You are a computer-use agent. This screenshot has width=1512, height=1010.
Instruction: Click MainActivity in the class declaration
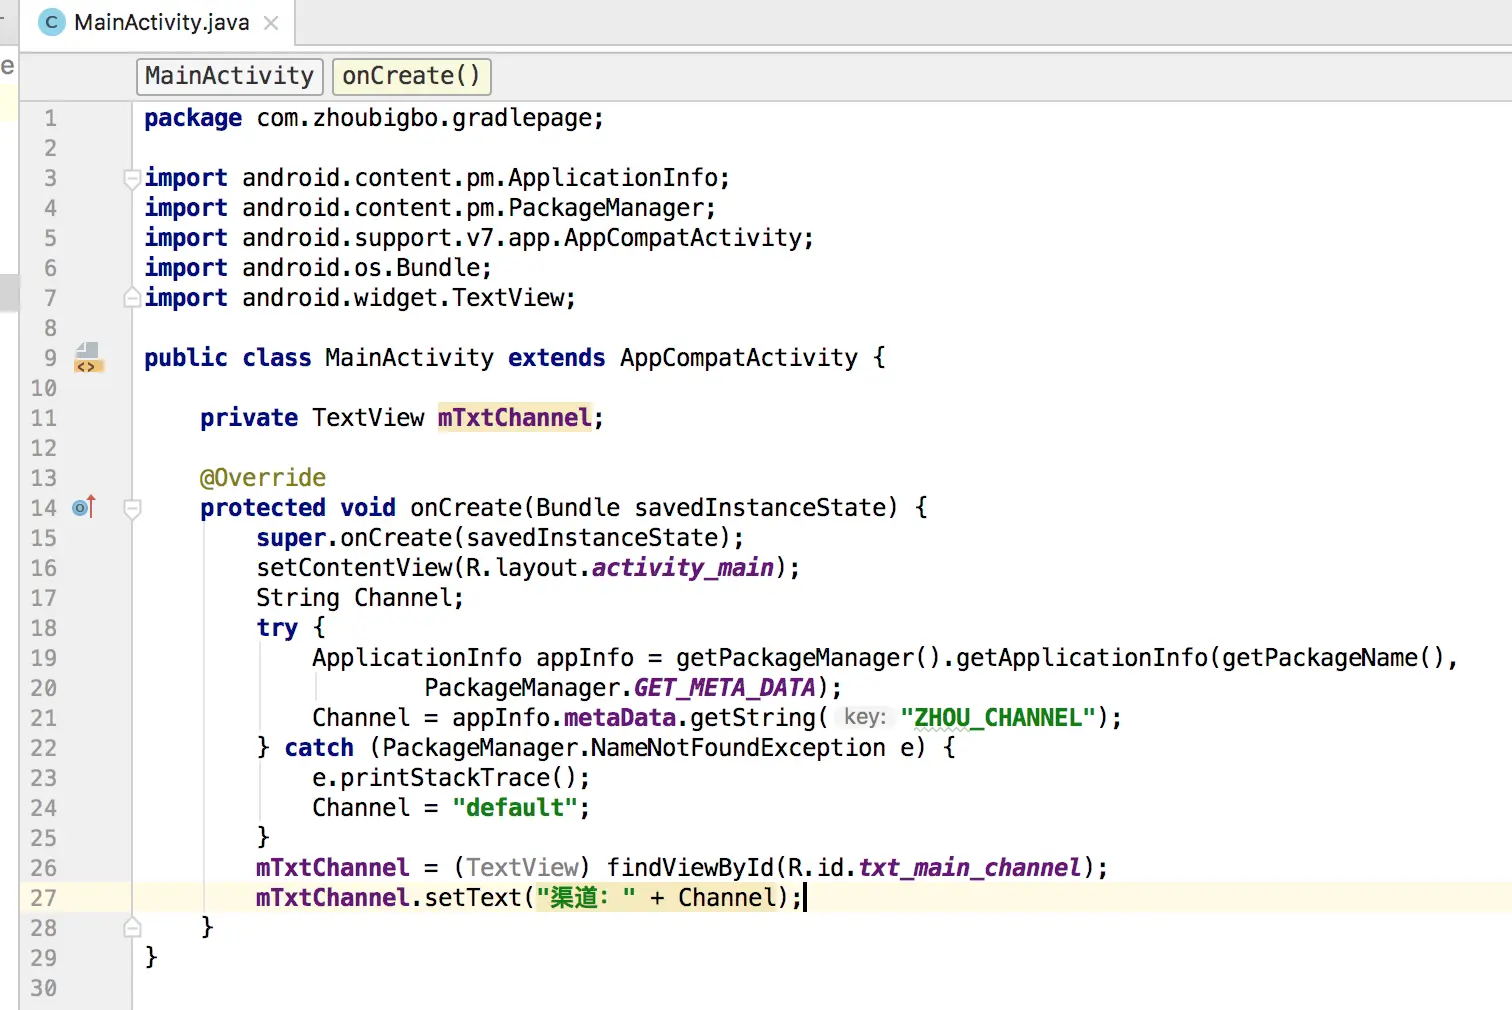click(409, 358)
